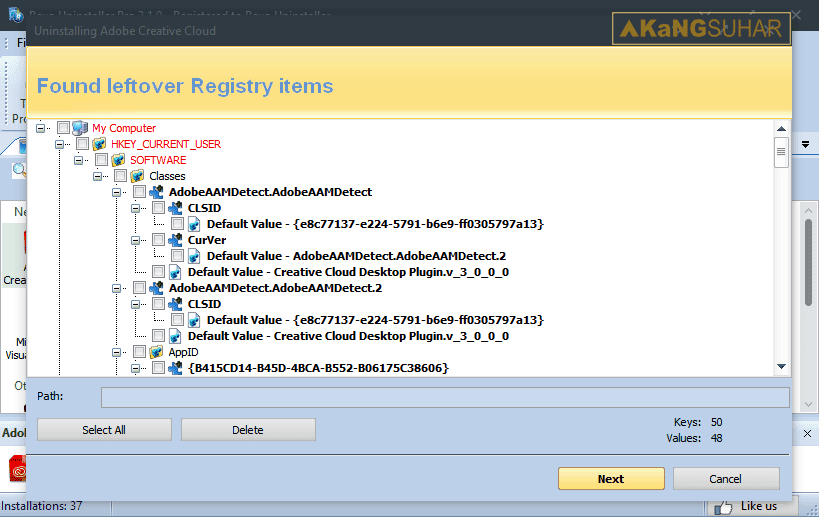Screen dimensions: 819x517
Task: Click the Like us thumbs-up icon
Action: coord(723,507)
